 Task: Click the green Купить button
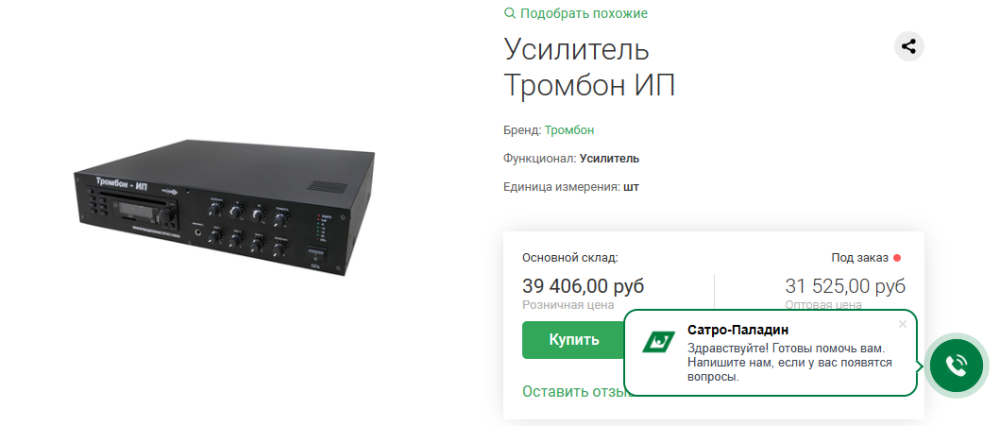coord(573,340)
